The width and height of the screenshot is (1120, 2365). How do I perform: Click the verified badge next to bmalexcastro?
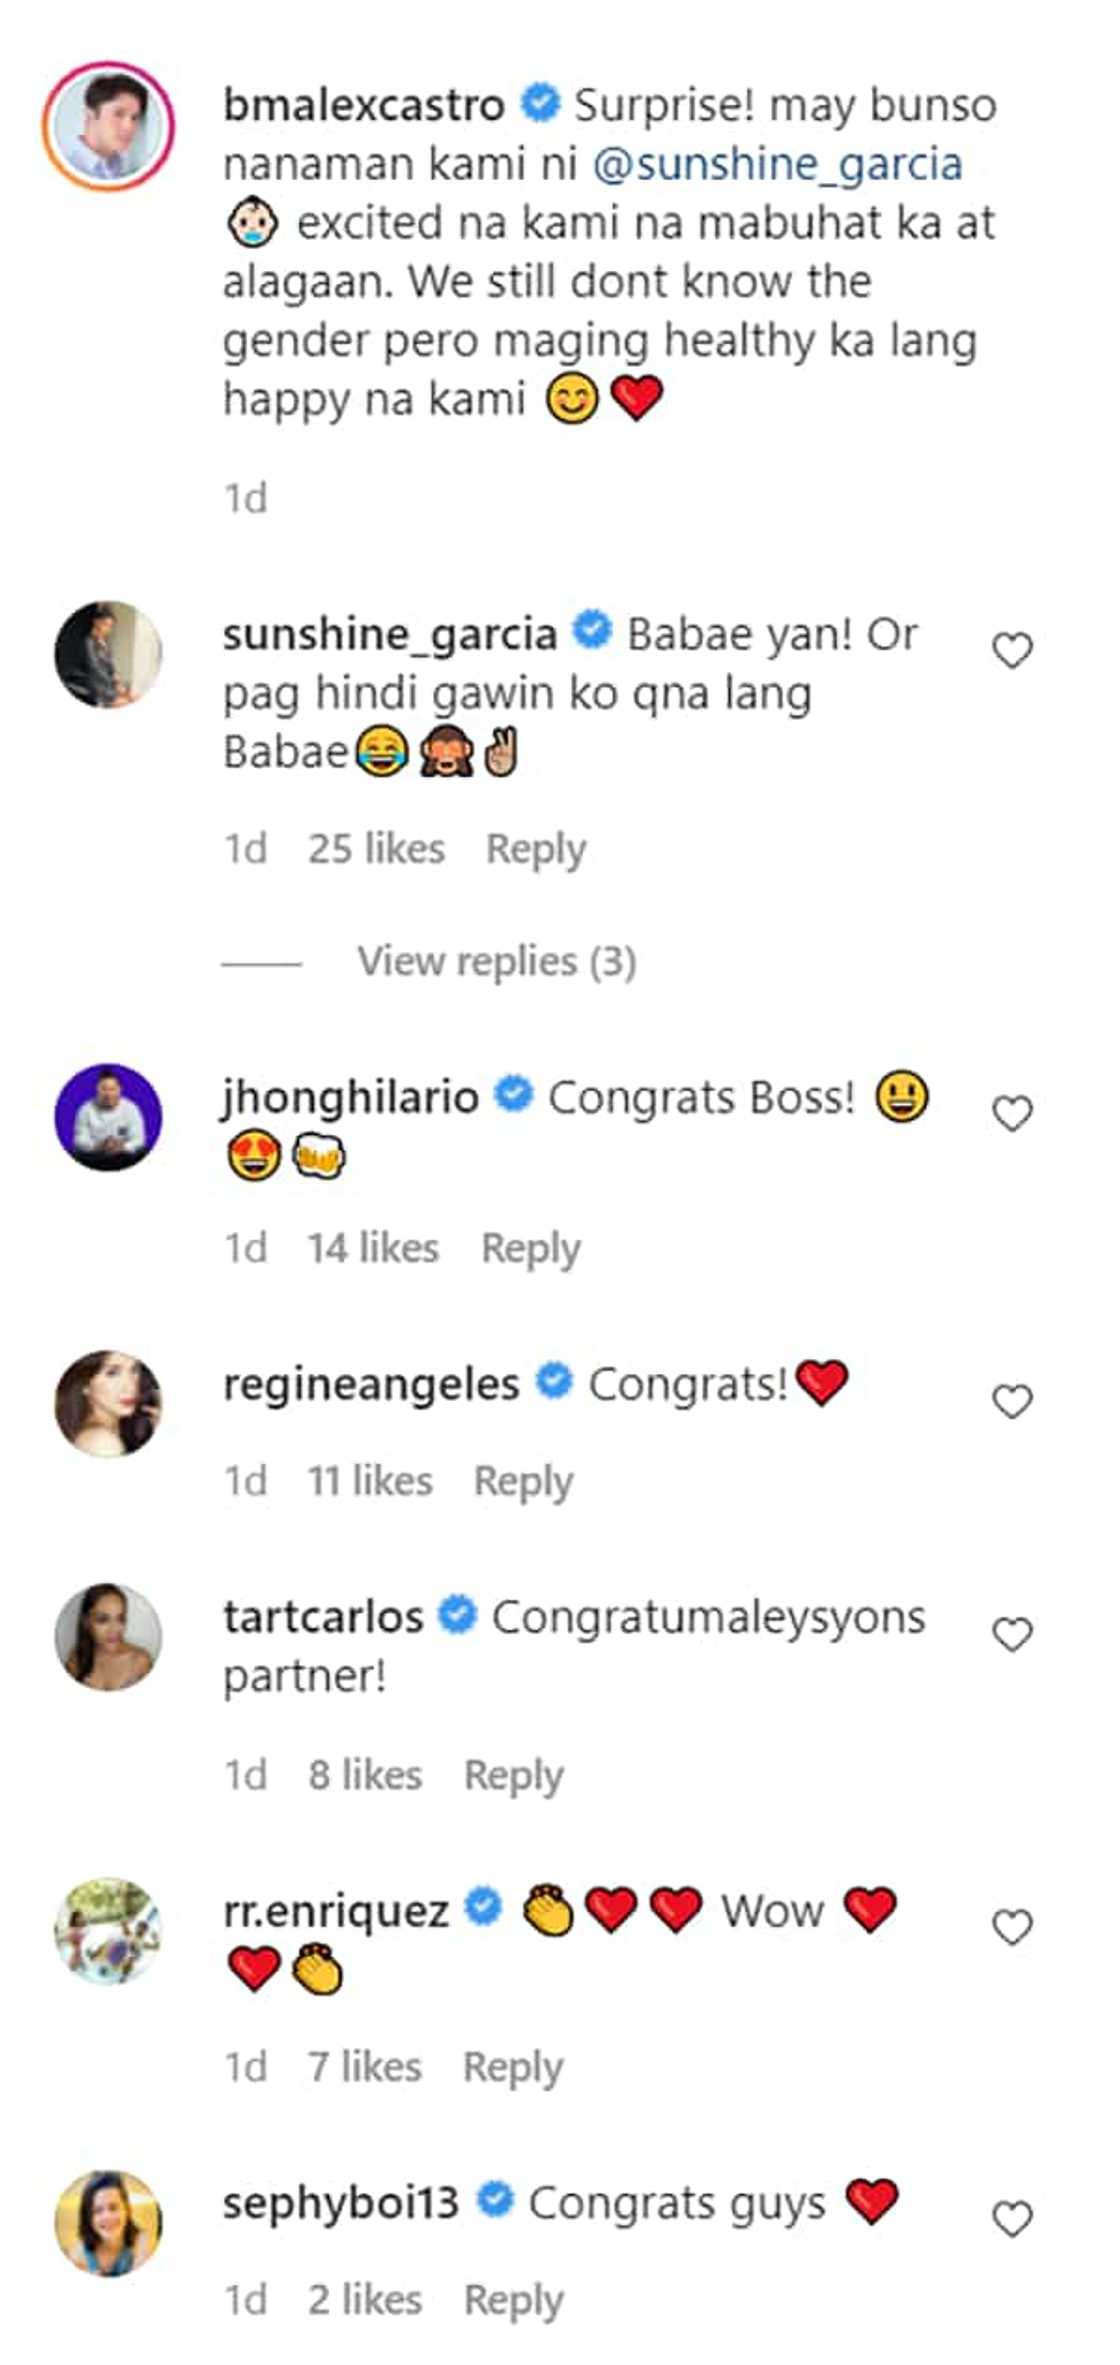click(541, 103)
